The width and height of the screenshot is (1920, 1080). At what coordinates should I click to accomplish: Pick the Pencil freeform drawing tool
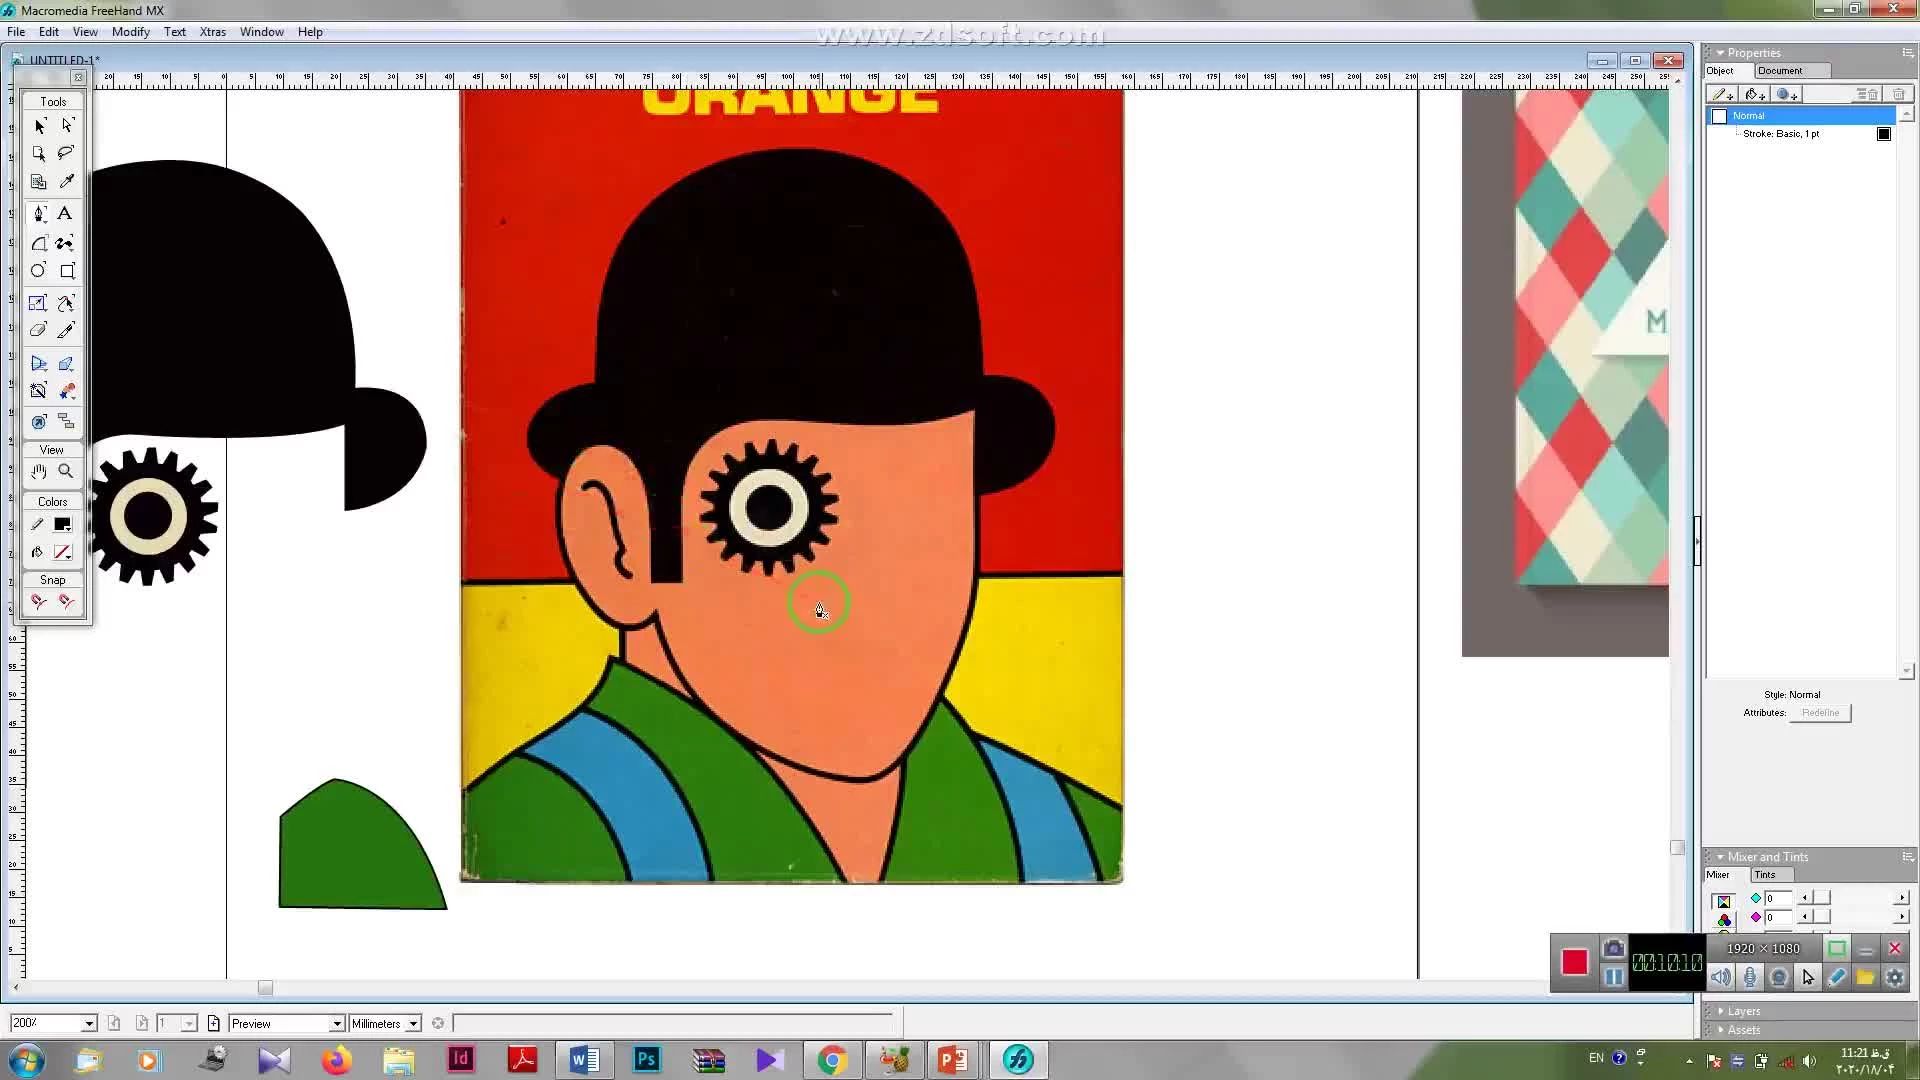point(66,243)
